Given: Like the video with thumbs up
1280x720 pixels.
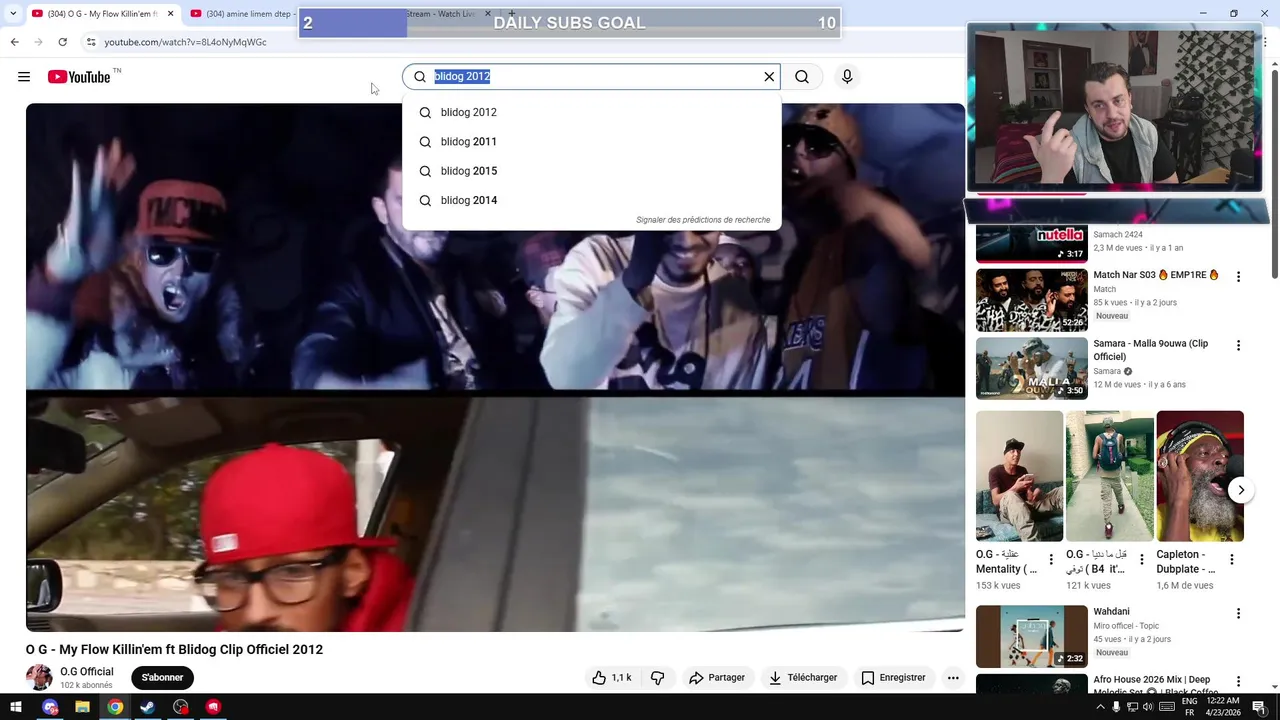Looking at the screenshot, I should pos(611,678).
